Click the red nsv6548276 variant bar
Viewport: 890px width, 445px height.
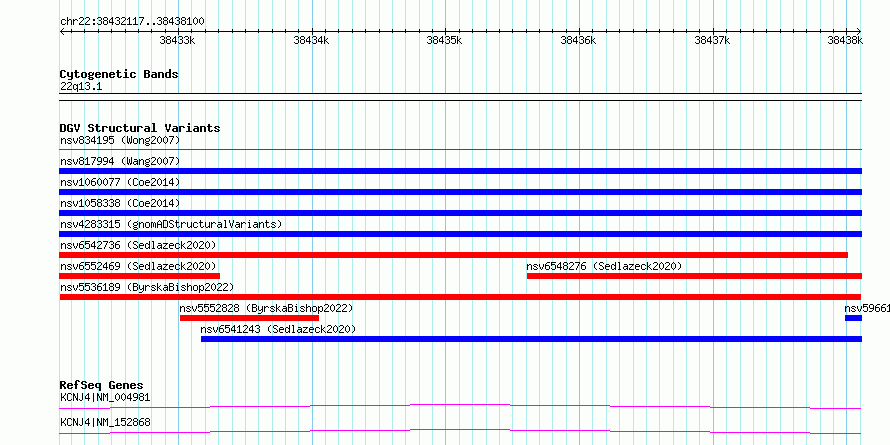point(694,276)
